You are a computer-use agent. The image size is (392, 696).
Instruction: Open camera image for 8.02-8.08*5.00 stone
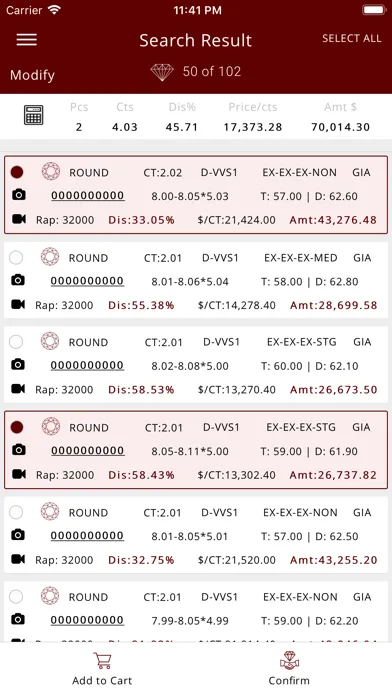point(18,365)
